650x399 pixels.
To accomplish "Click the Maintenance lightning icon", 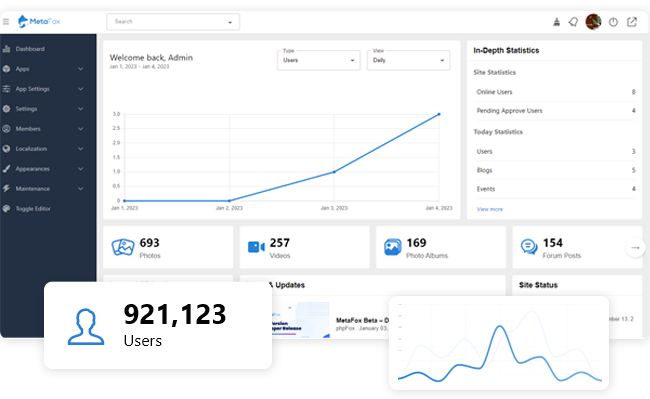I will [6, 189].
